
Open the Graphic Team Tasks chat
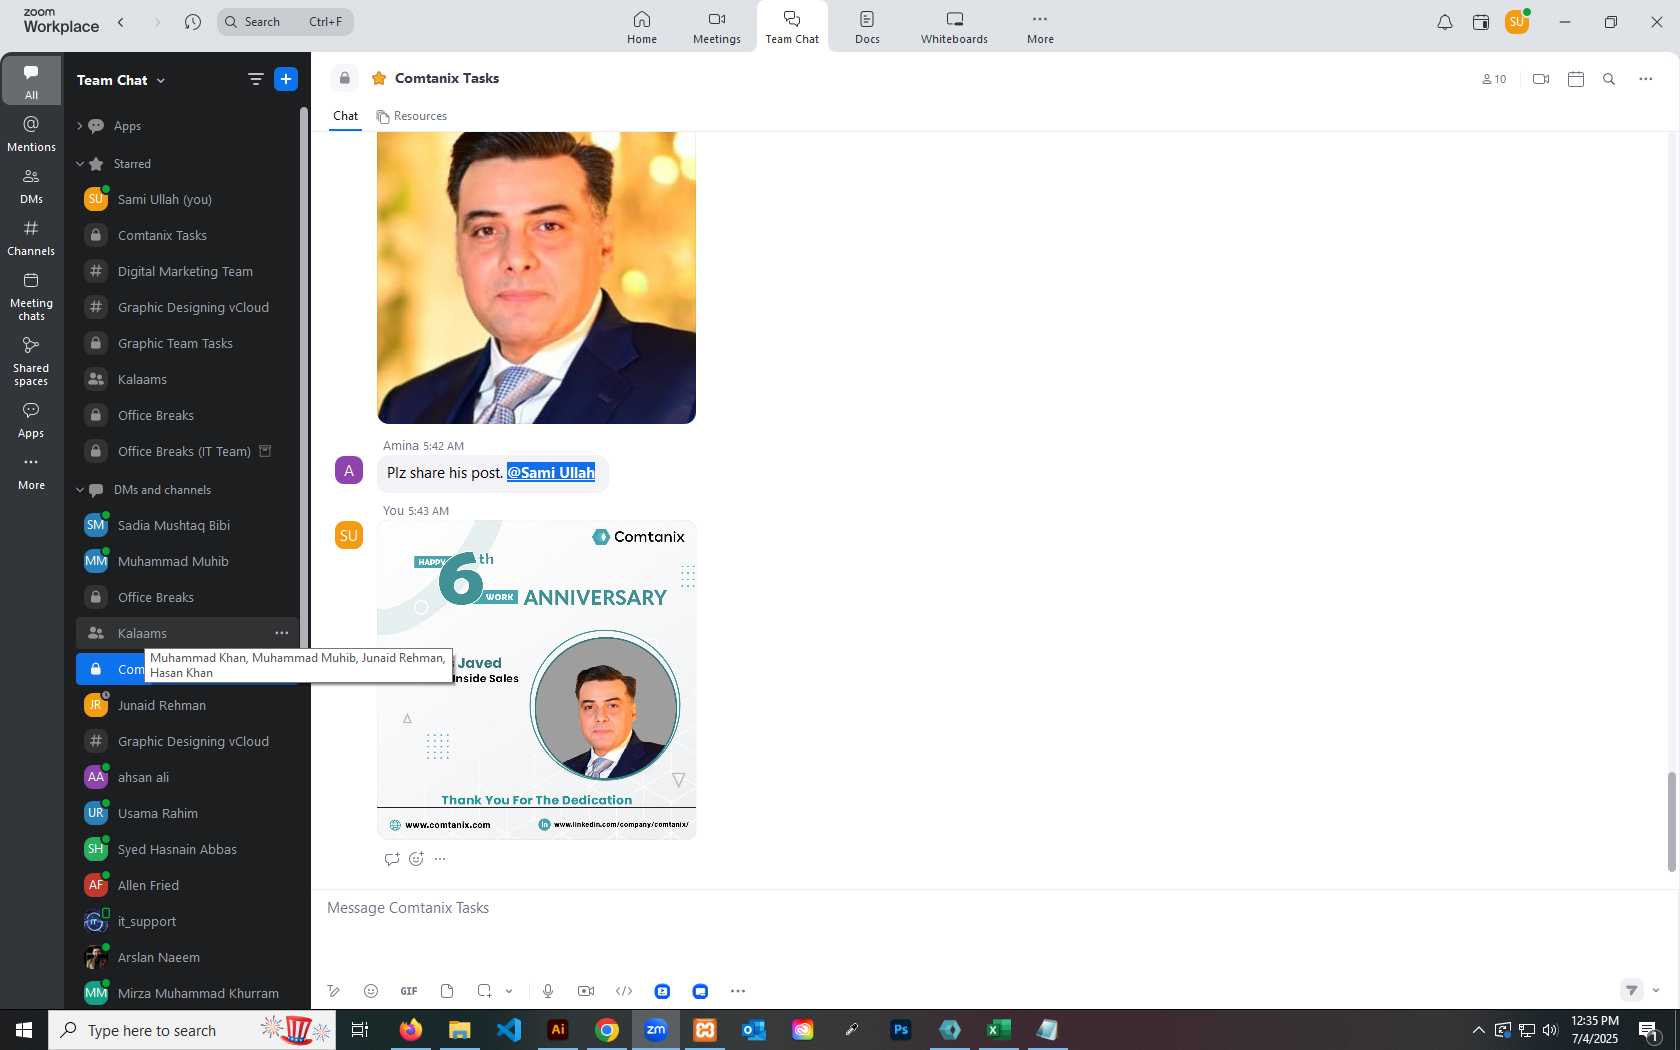pyautogui.click(x=186, y=343)
